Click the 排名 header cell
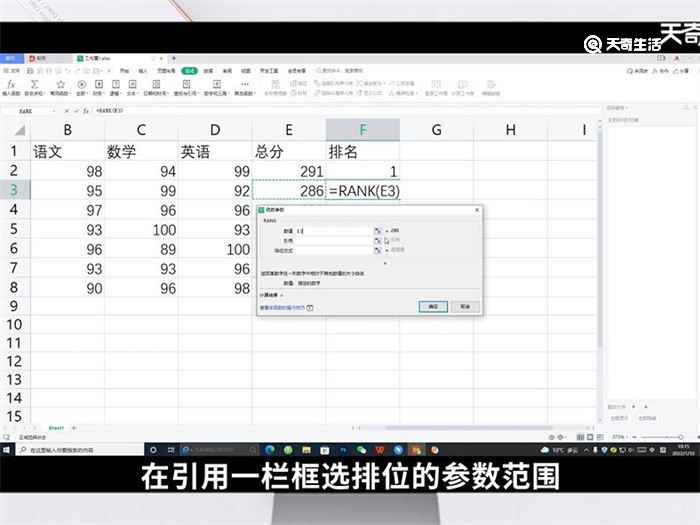 point(362,152)
